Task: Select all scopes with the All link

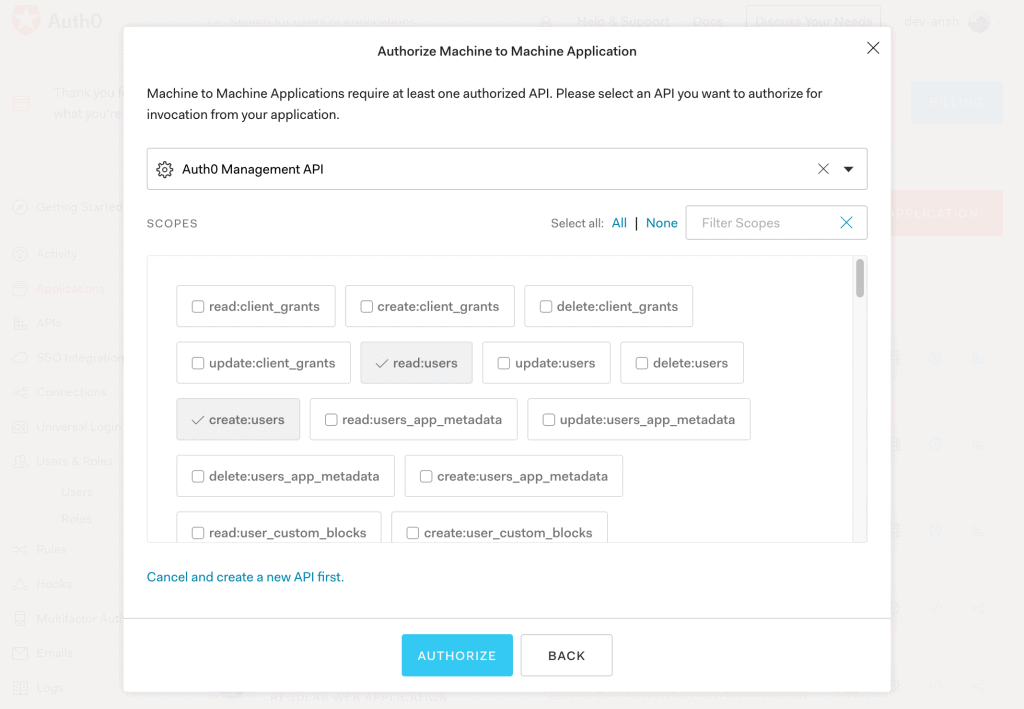Action: point(619,223)
